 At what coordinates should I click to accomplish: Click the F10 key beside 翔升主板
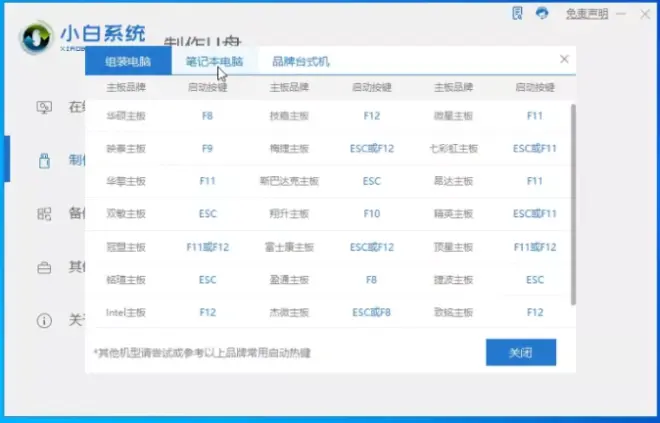[x=372, y=214]
